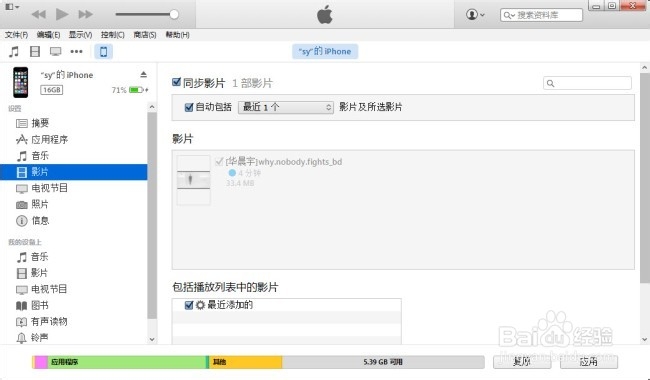This screenshot has height=380, width=650.
Task: Open the account user icon menu
Action: [475, 15]
